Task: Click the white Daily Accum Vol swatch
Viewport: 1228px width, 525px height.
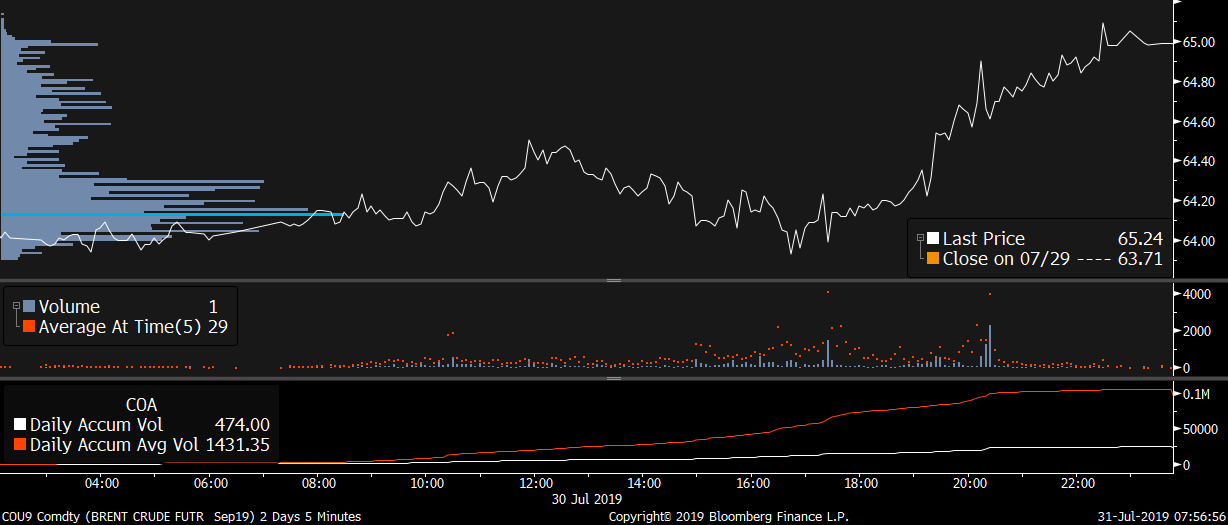Action: coord(20,425)
